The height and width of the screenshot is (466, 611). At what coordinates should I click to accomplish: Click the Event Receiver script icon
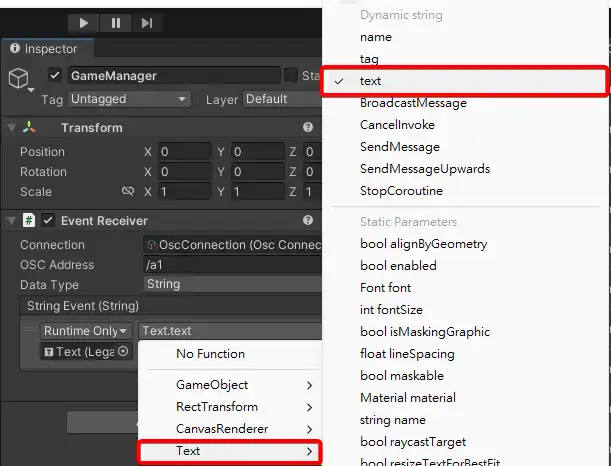point(30,221)
